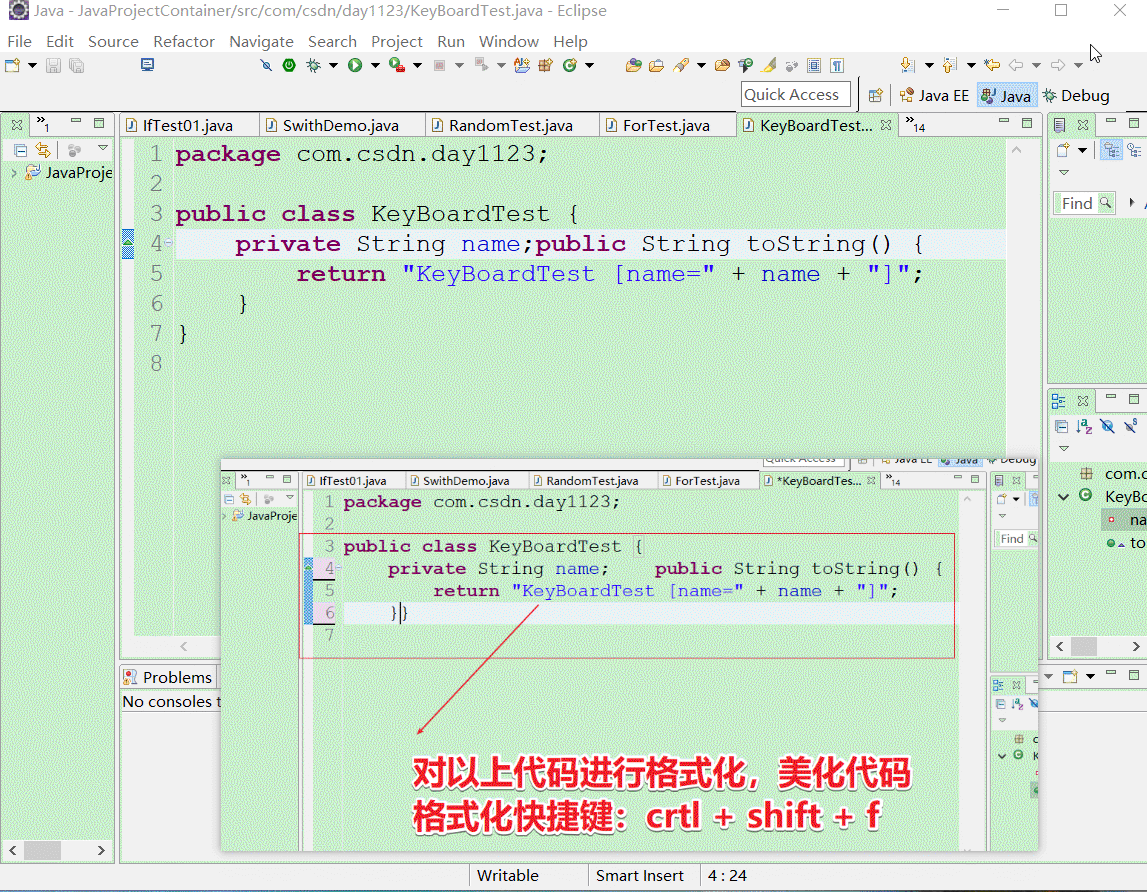
Task: Switch to the IfTest01.java editor tab
Action: 189,125
